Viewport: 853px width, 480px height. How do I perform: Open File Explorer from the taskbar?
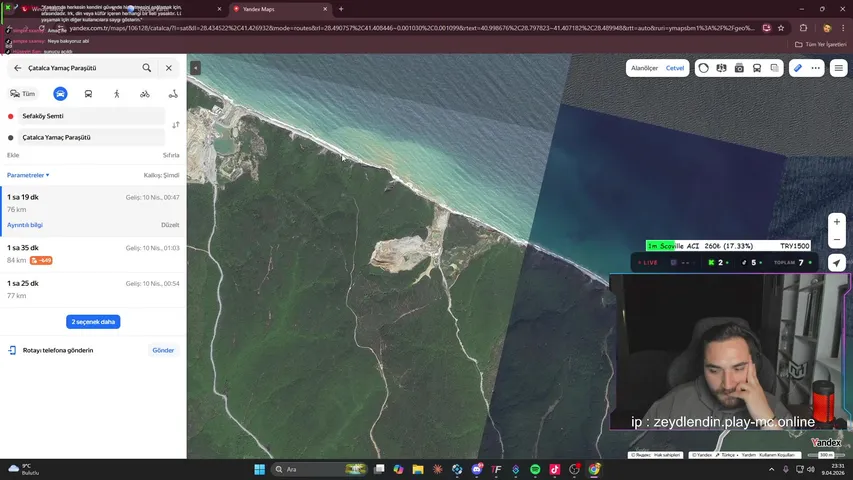[x=418, y=469]
